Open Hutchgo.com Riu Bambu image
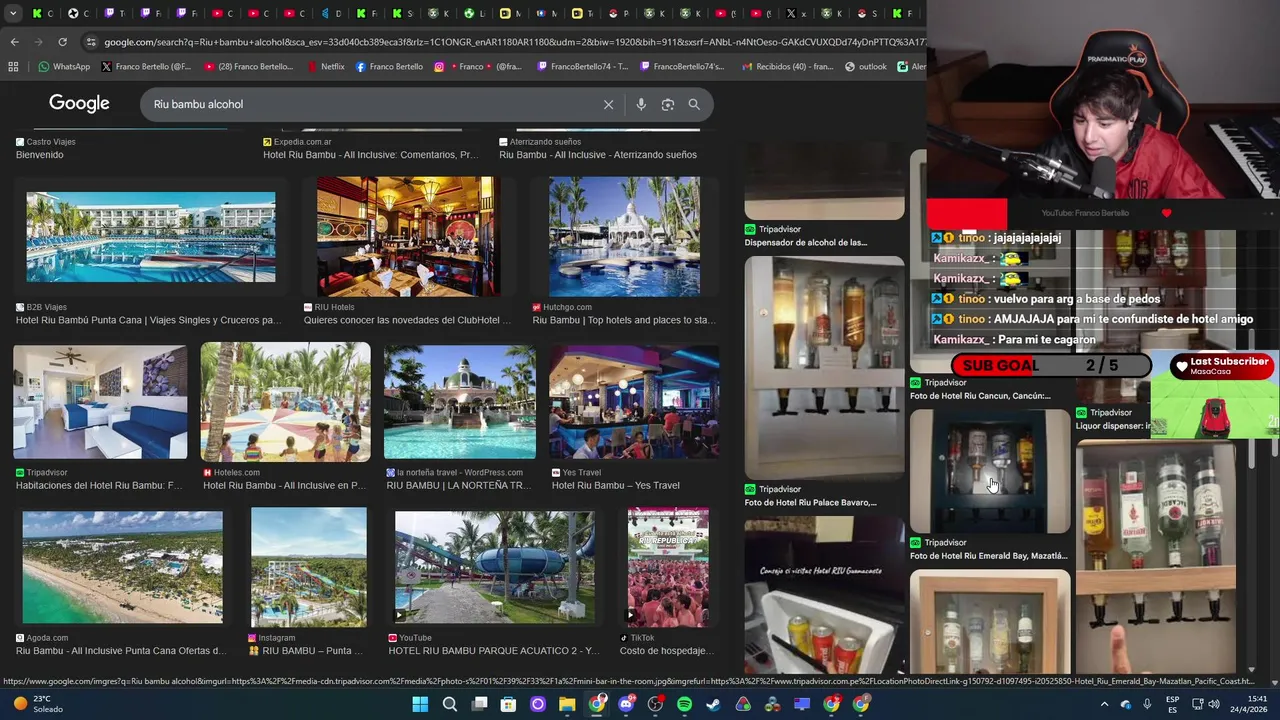Screen dimensions: 1280x720 [625, 237]
